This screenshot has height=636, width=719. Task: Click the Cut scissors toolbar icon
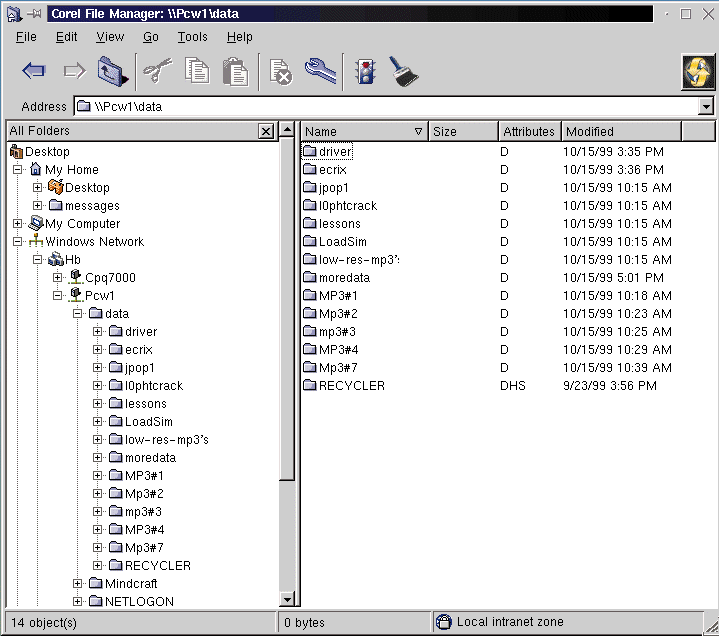click(157, 71)
